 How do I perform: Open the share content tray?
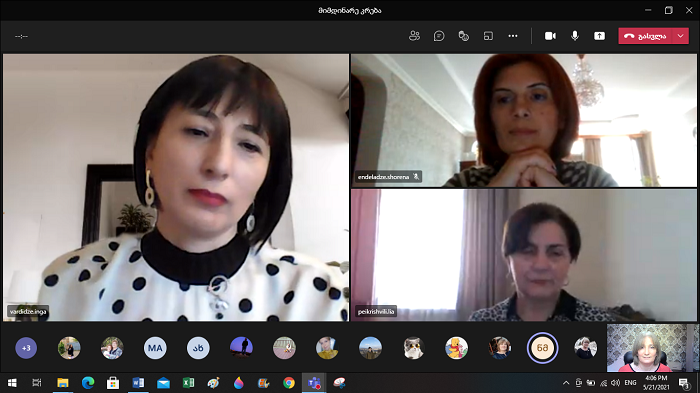tap(599, 36)
